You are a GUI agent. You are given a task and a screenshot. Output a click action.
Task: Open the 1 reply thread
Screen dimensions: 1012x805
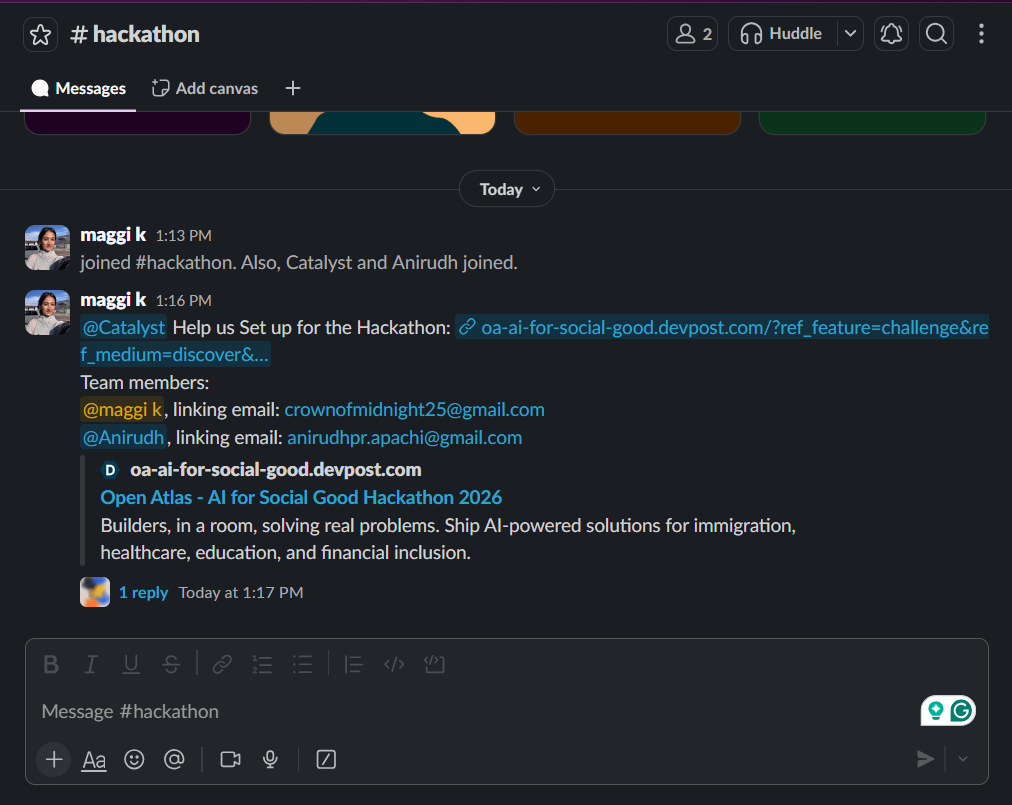143,592
